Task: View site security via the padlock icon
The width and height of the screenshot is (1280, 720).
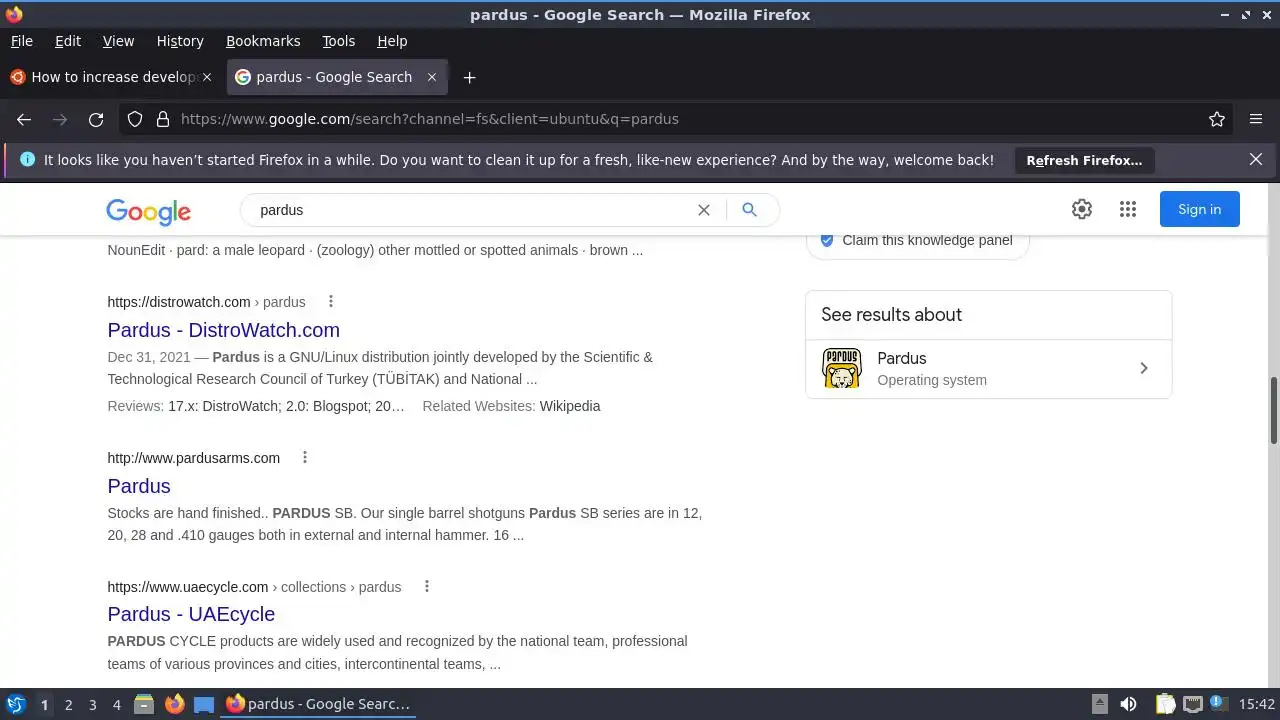Action: (x=163, y=119)
